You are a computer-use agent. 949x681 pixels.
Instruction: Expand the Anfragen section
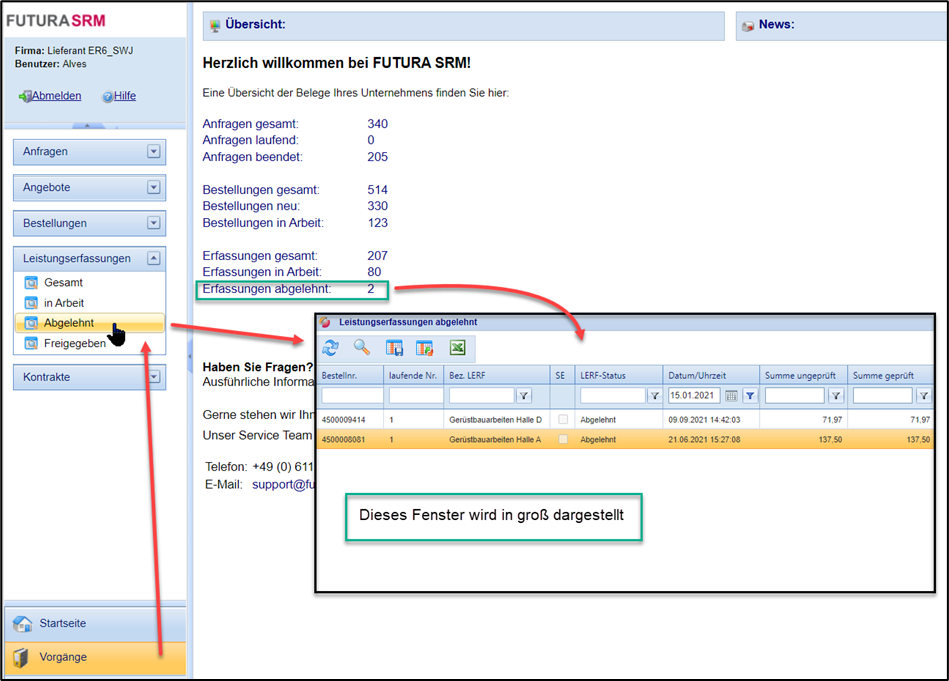pos(153,152)
